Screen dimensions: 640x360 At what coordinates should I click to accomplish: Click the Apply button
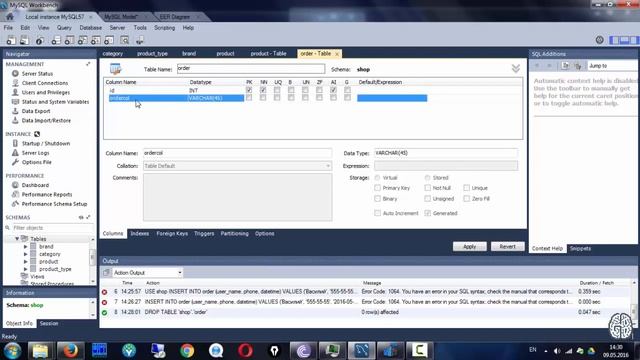469,247
